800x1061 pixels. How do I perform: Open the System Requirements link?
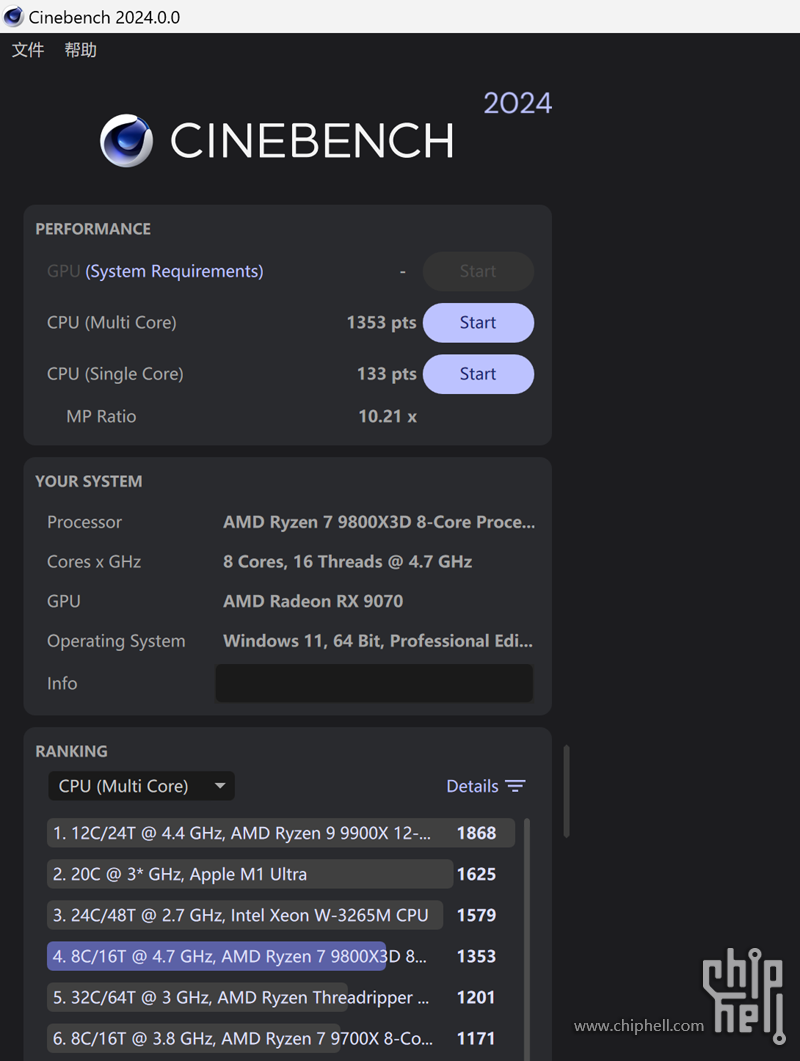pyautogui.click(x=174, y=271)
